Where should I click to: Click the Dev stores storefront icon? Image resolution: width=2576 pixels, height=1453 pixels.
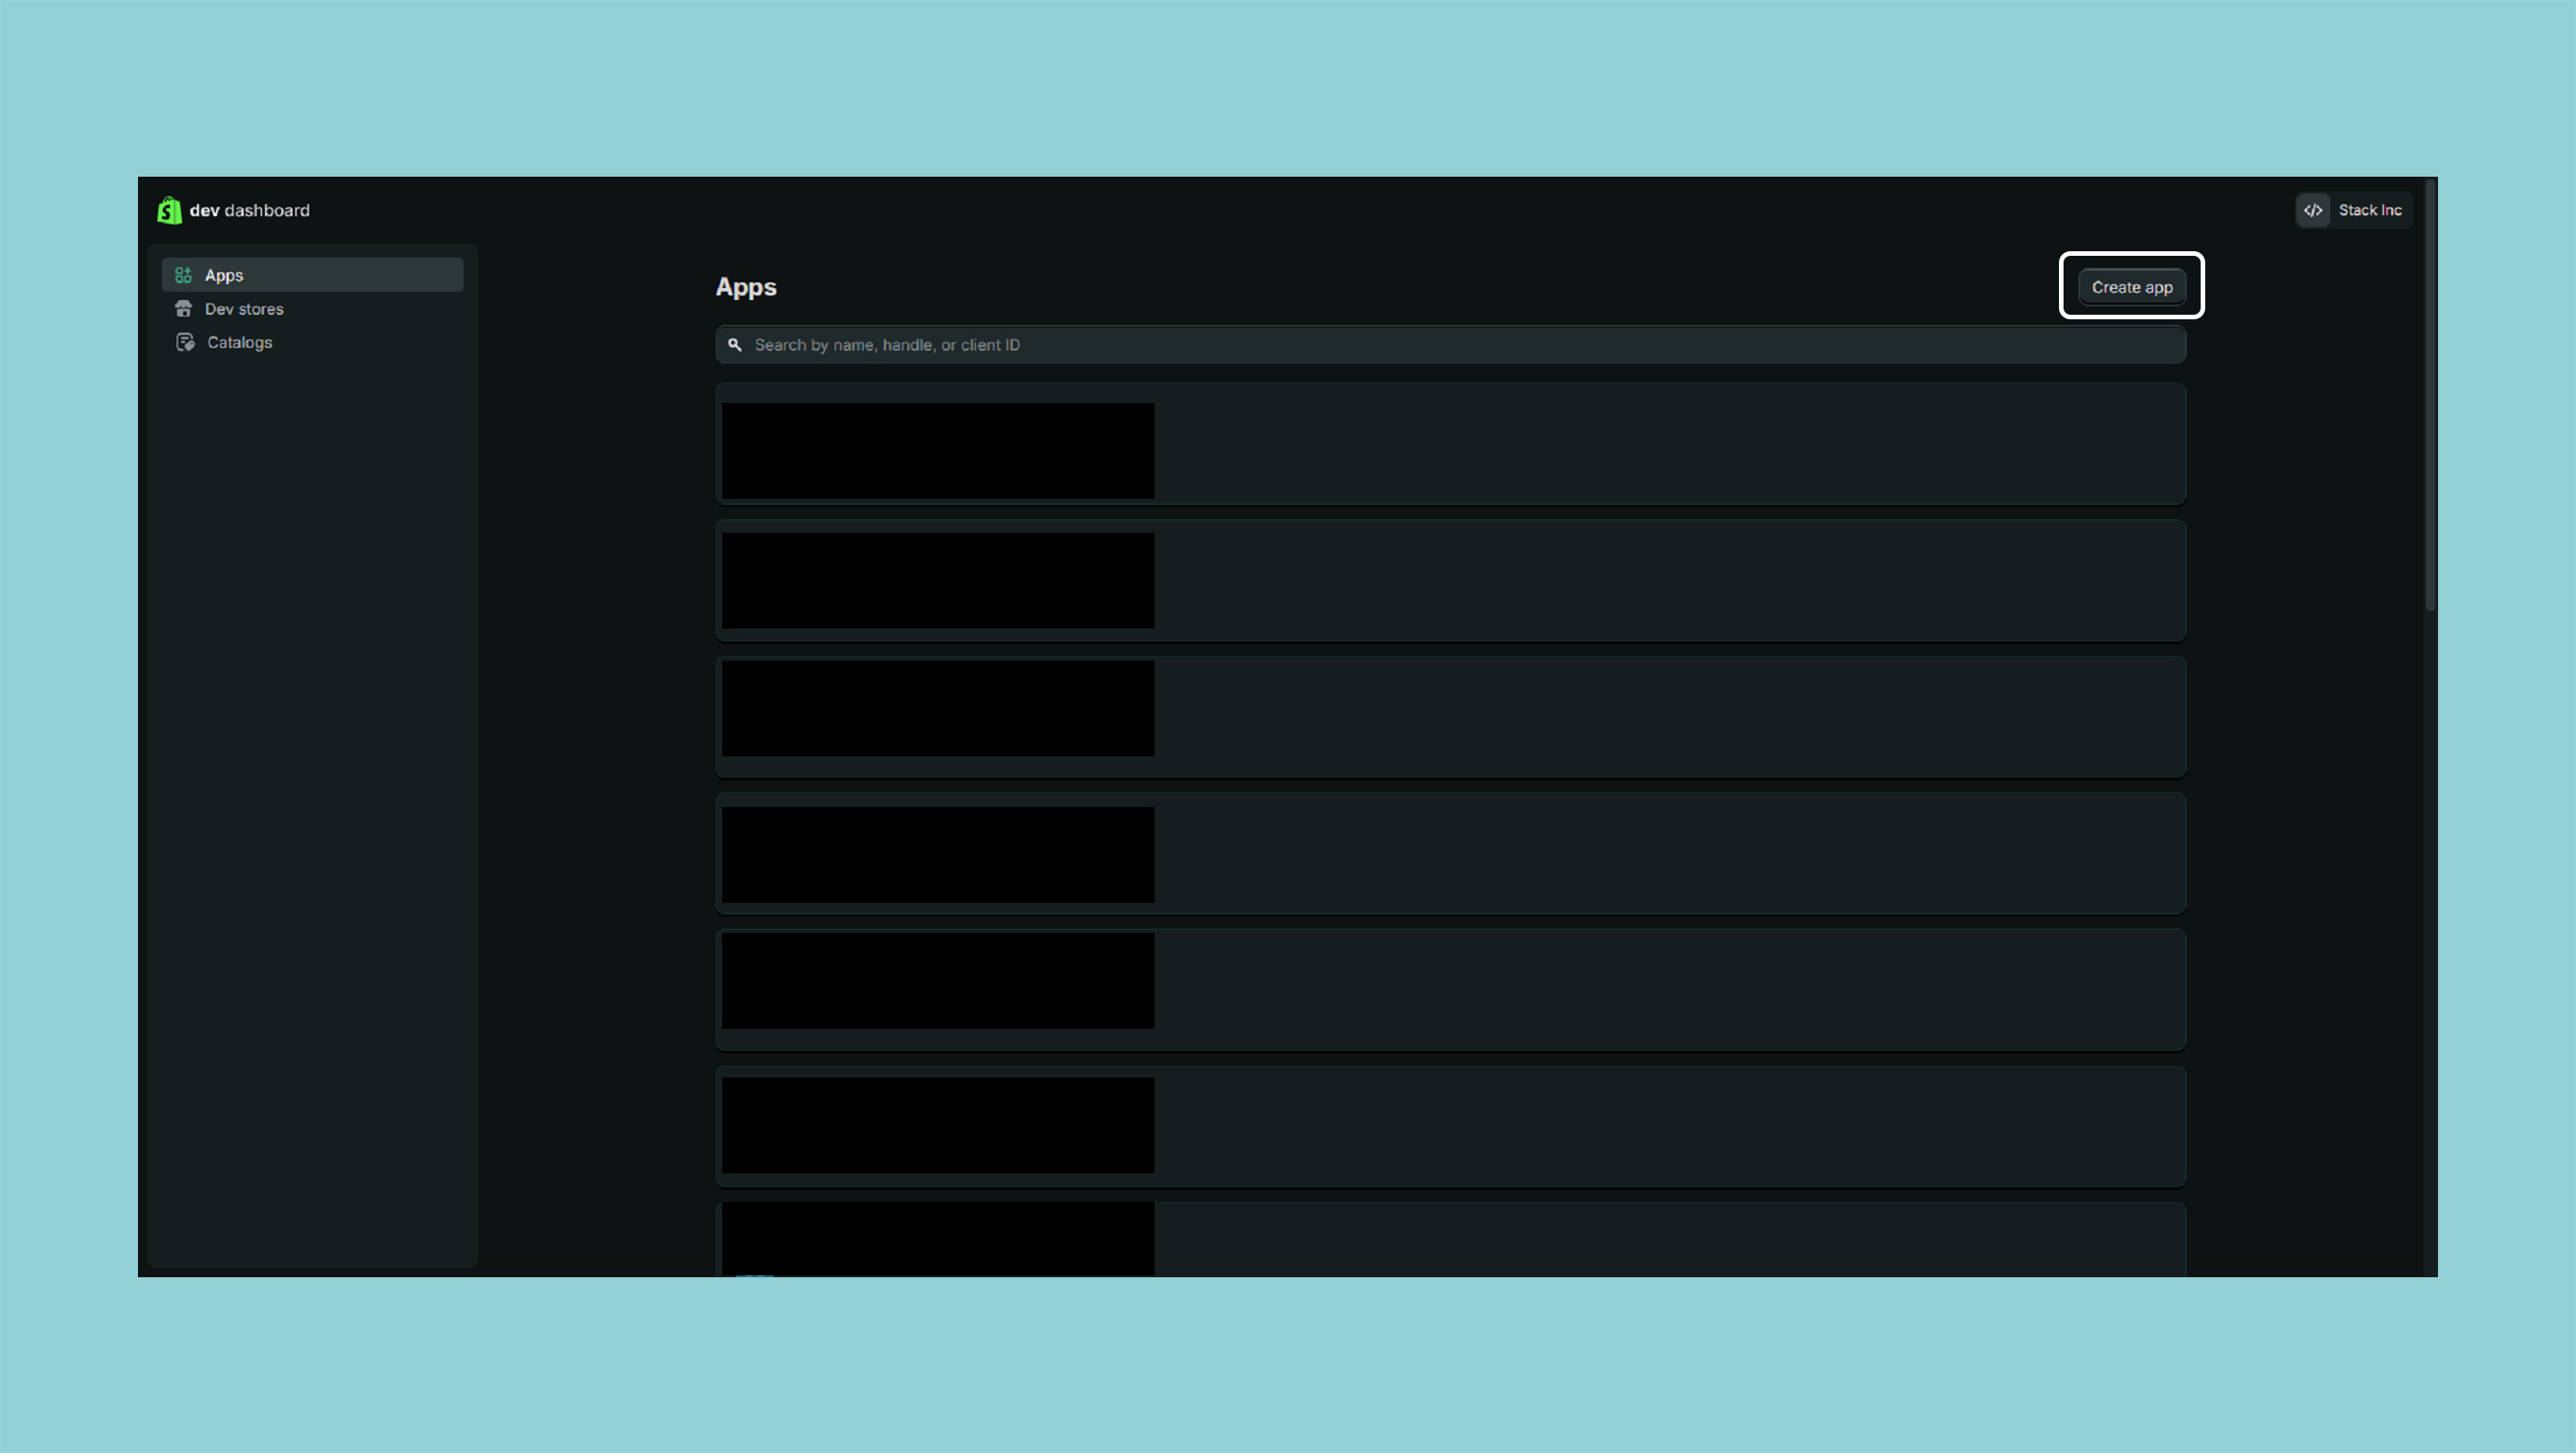click(x=183, y=309)
